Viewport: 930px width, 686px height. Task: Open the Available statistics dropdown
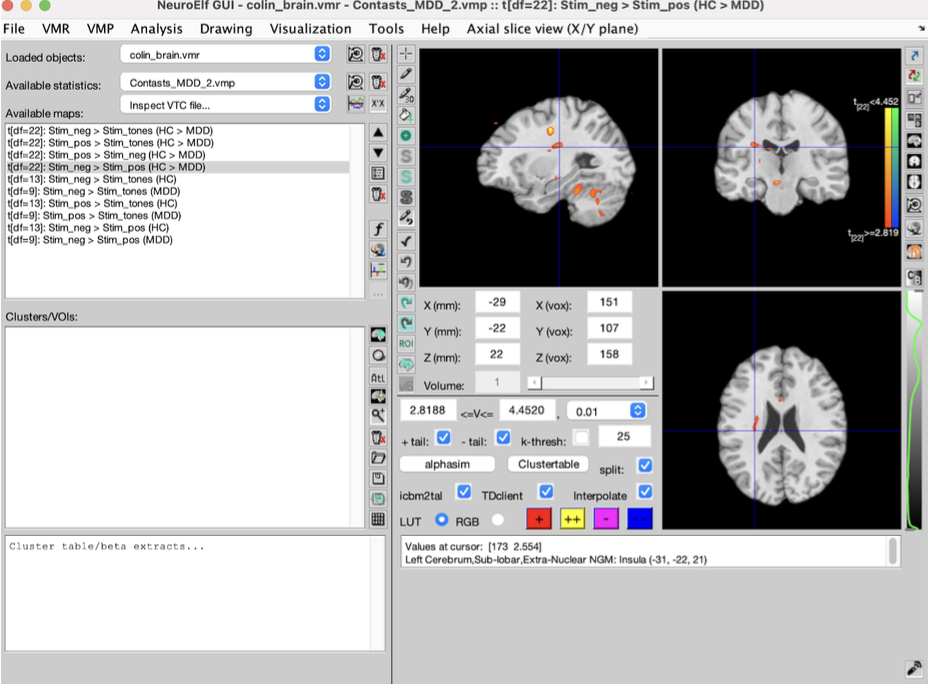225,82
